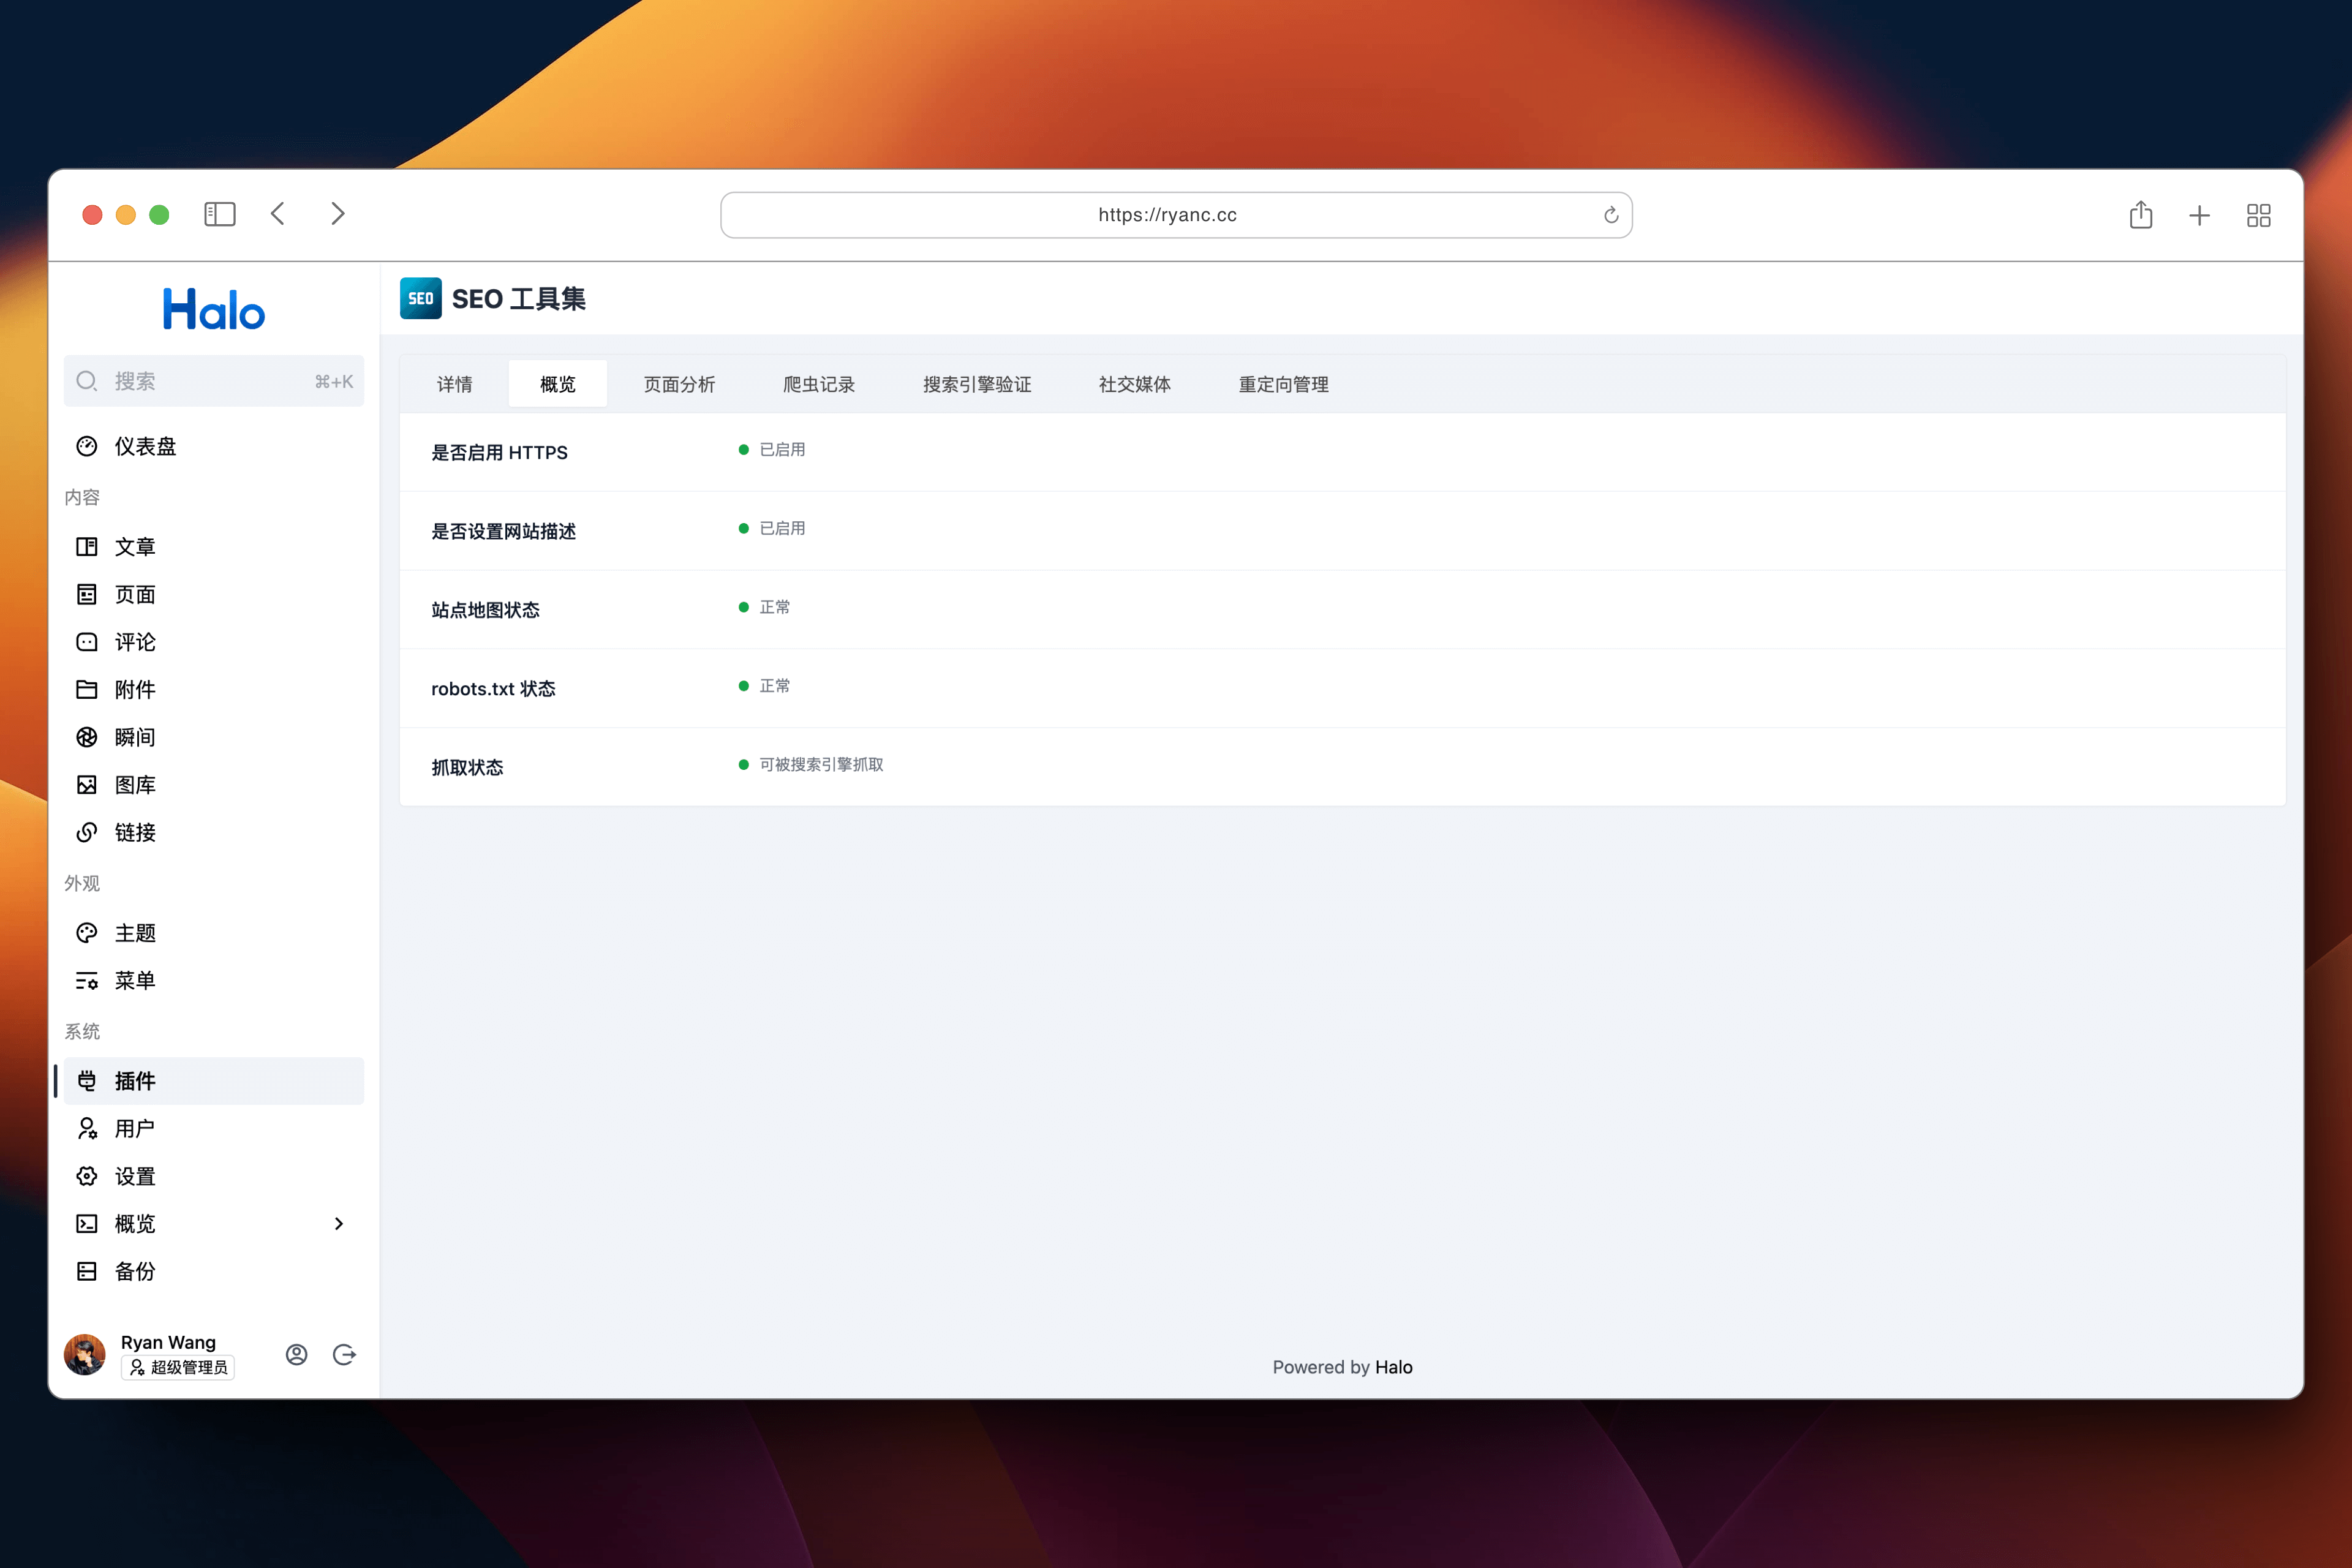Reload page with refresh icon
This screenshot has height=1568, width=2352.
click(x=1611, y=215)
